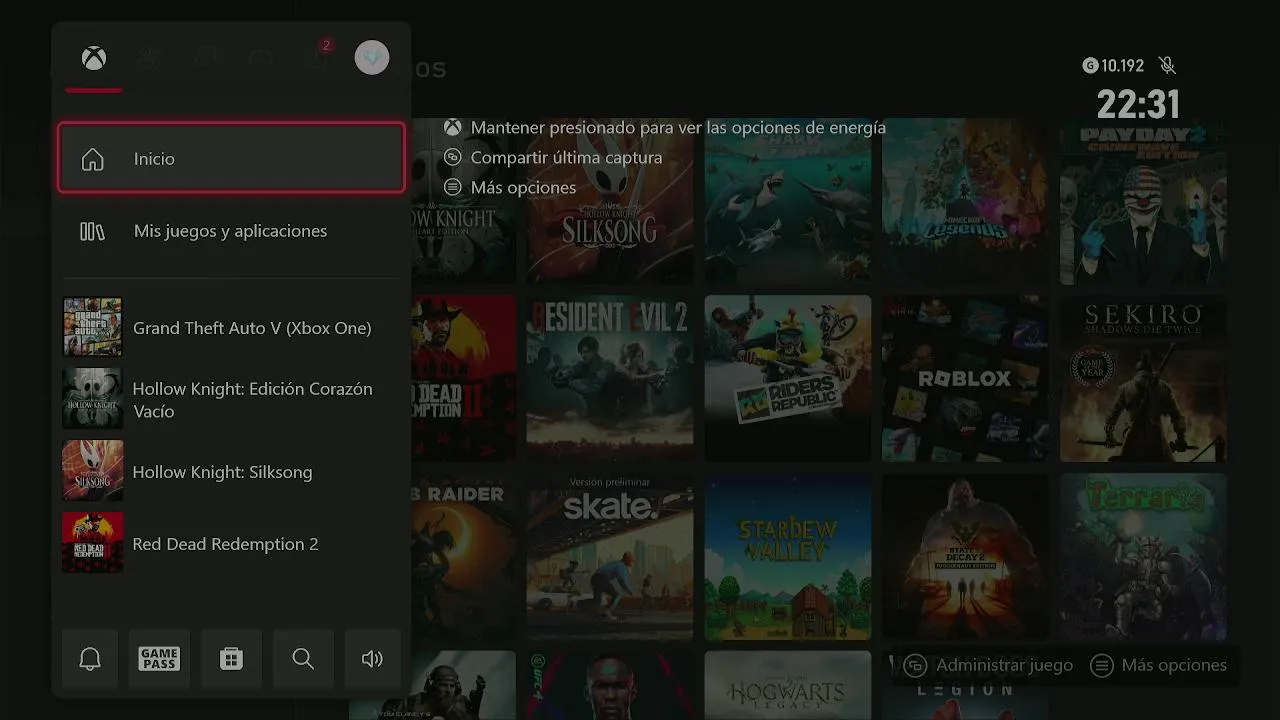
Task: Click the Grand Theft Auto V cover thumbnail
Action: 93,327
